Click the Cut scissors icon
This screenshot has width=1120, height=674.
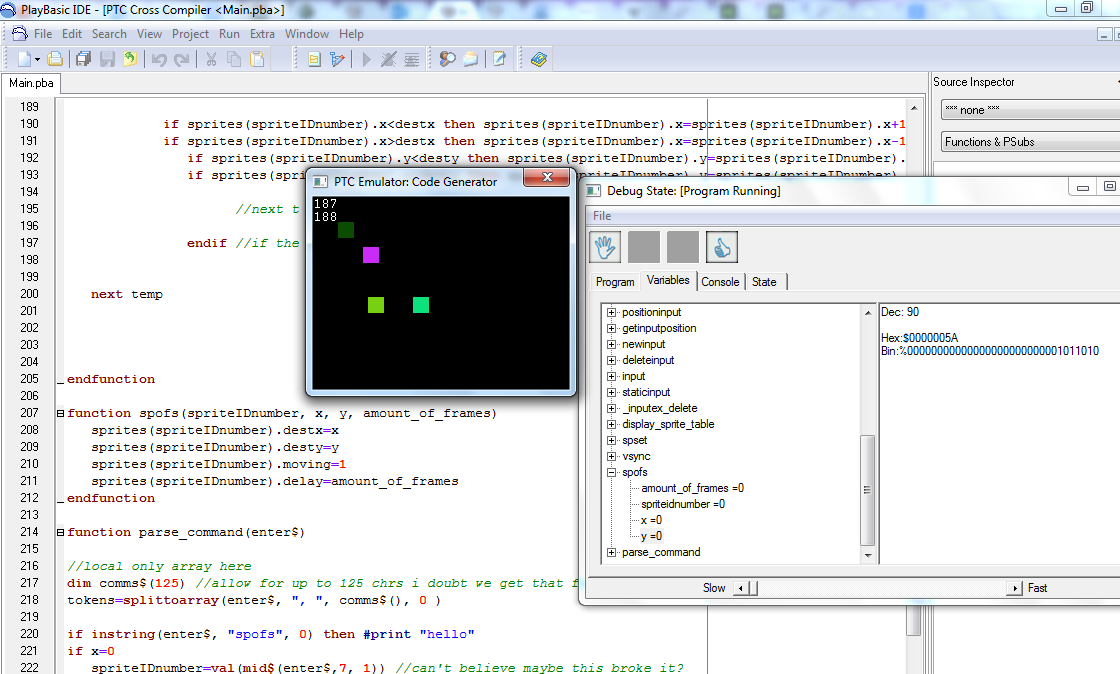pos(211,59)
